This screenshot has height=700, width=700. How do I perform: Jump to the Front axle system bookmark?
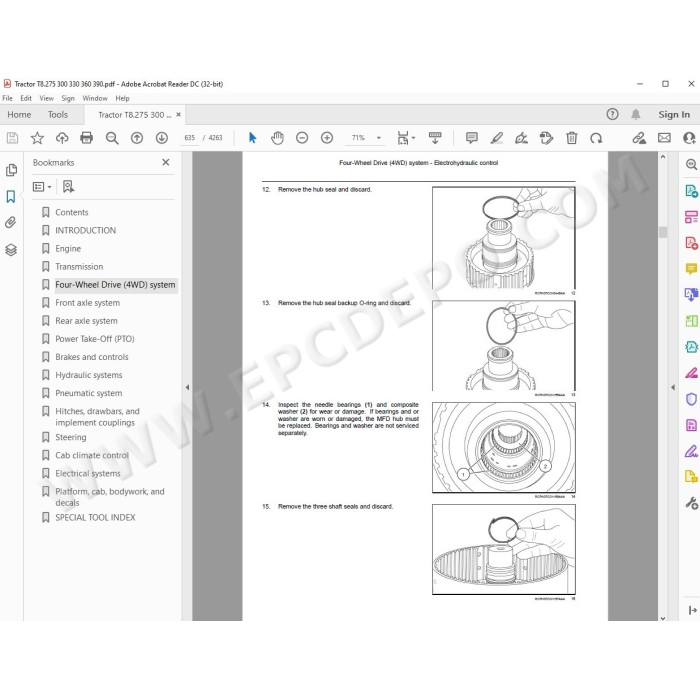(88, 303)
